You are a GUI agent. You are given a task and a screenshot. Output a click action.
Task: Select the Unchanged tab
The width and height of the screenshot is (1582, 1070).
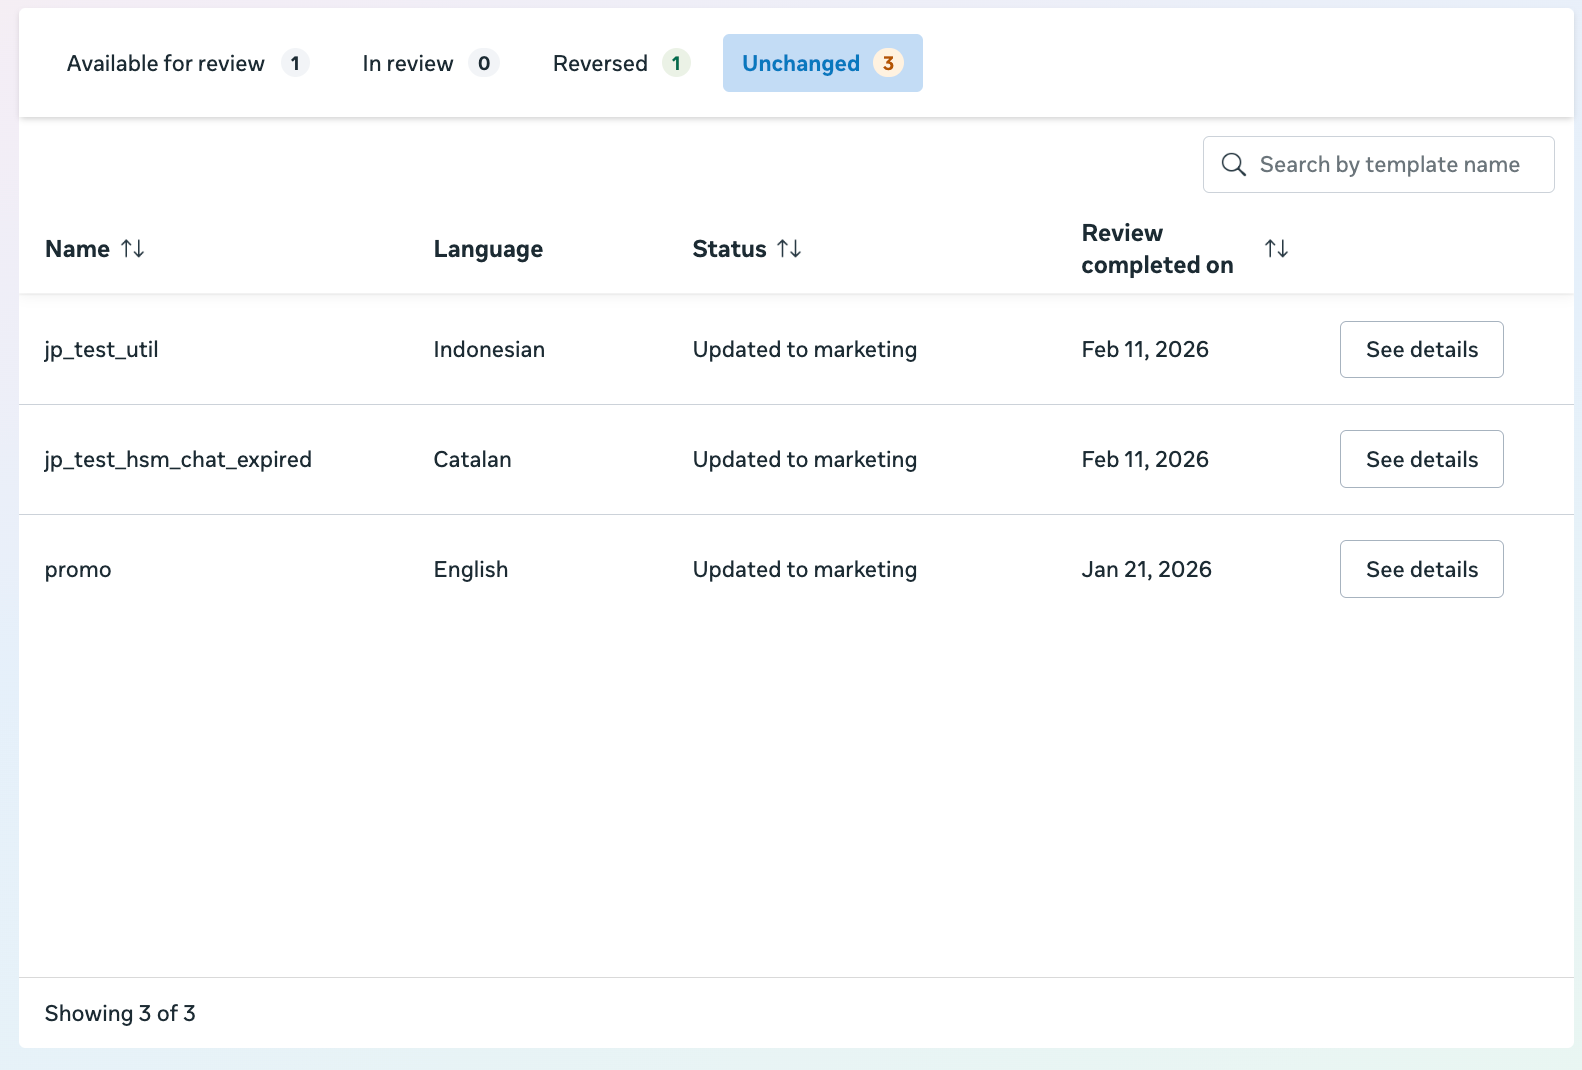[x=800, y=63]
